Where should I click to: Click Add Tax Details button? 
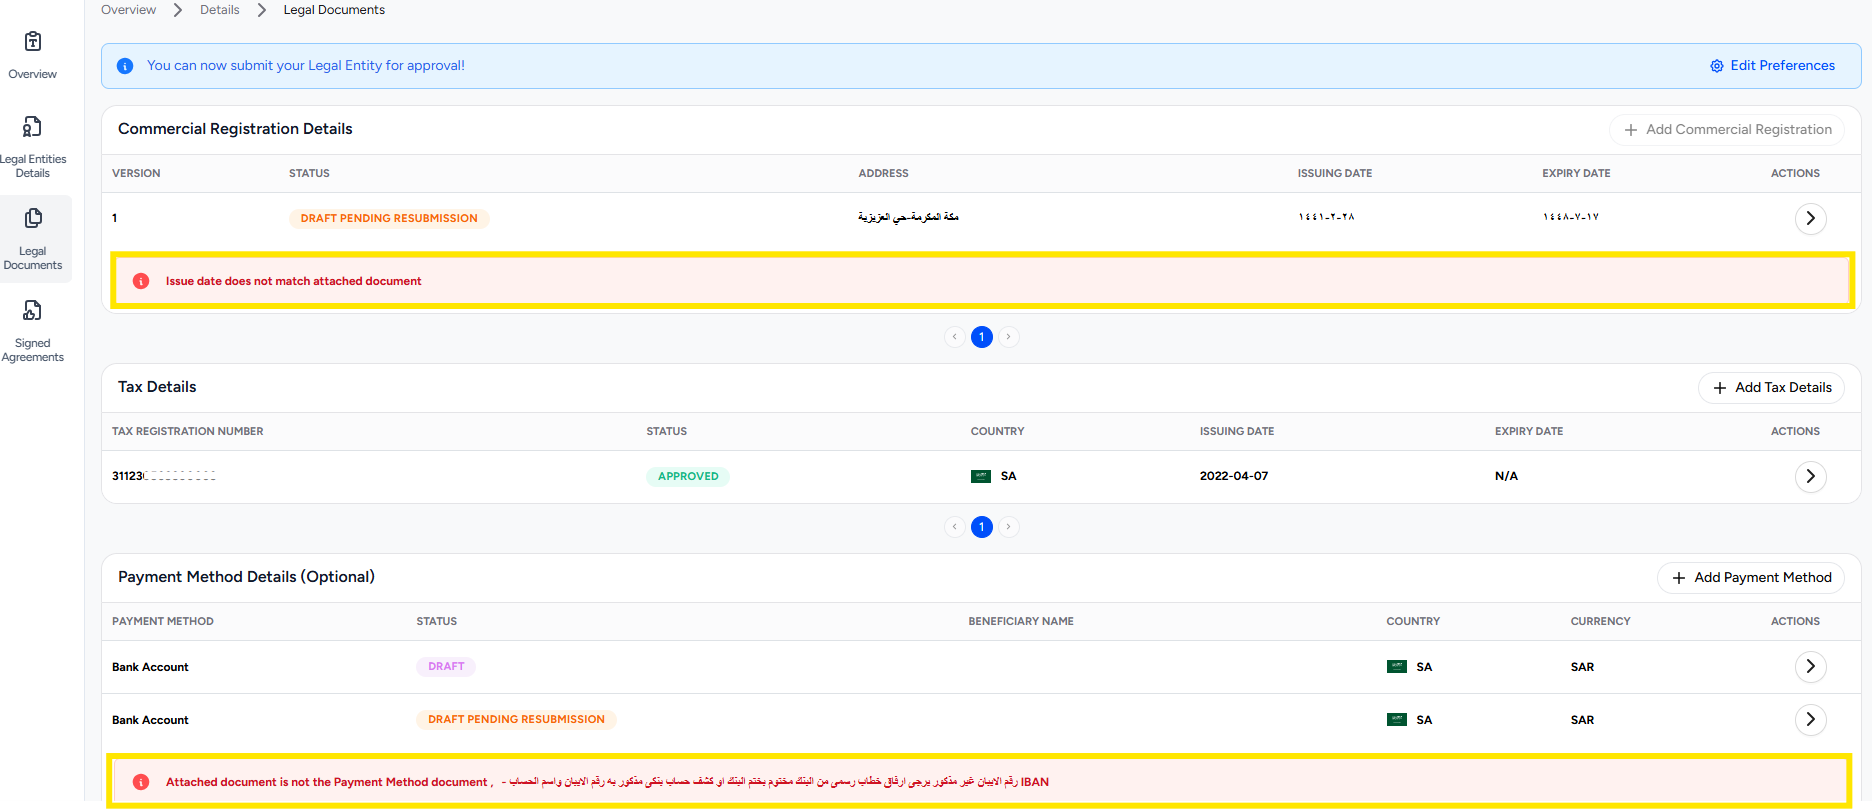coord(1771,388)
